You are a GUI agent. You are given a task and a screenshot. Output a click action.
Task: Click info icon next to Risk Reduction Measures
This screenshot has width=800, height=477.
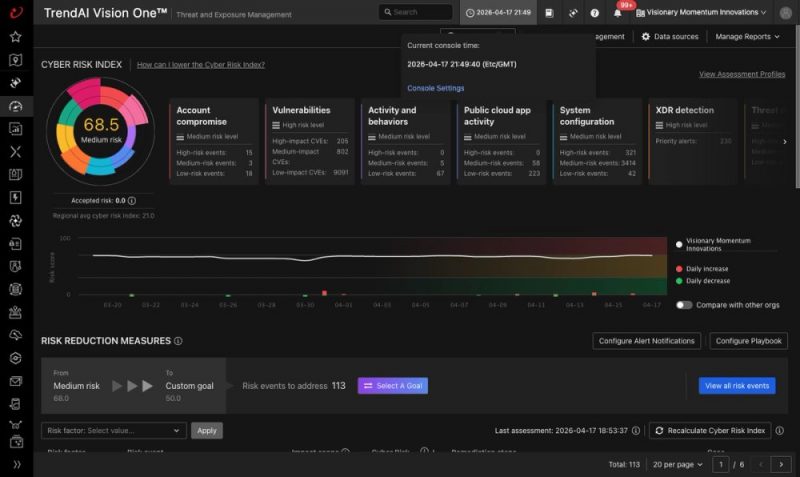click(x=178, y=341)
